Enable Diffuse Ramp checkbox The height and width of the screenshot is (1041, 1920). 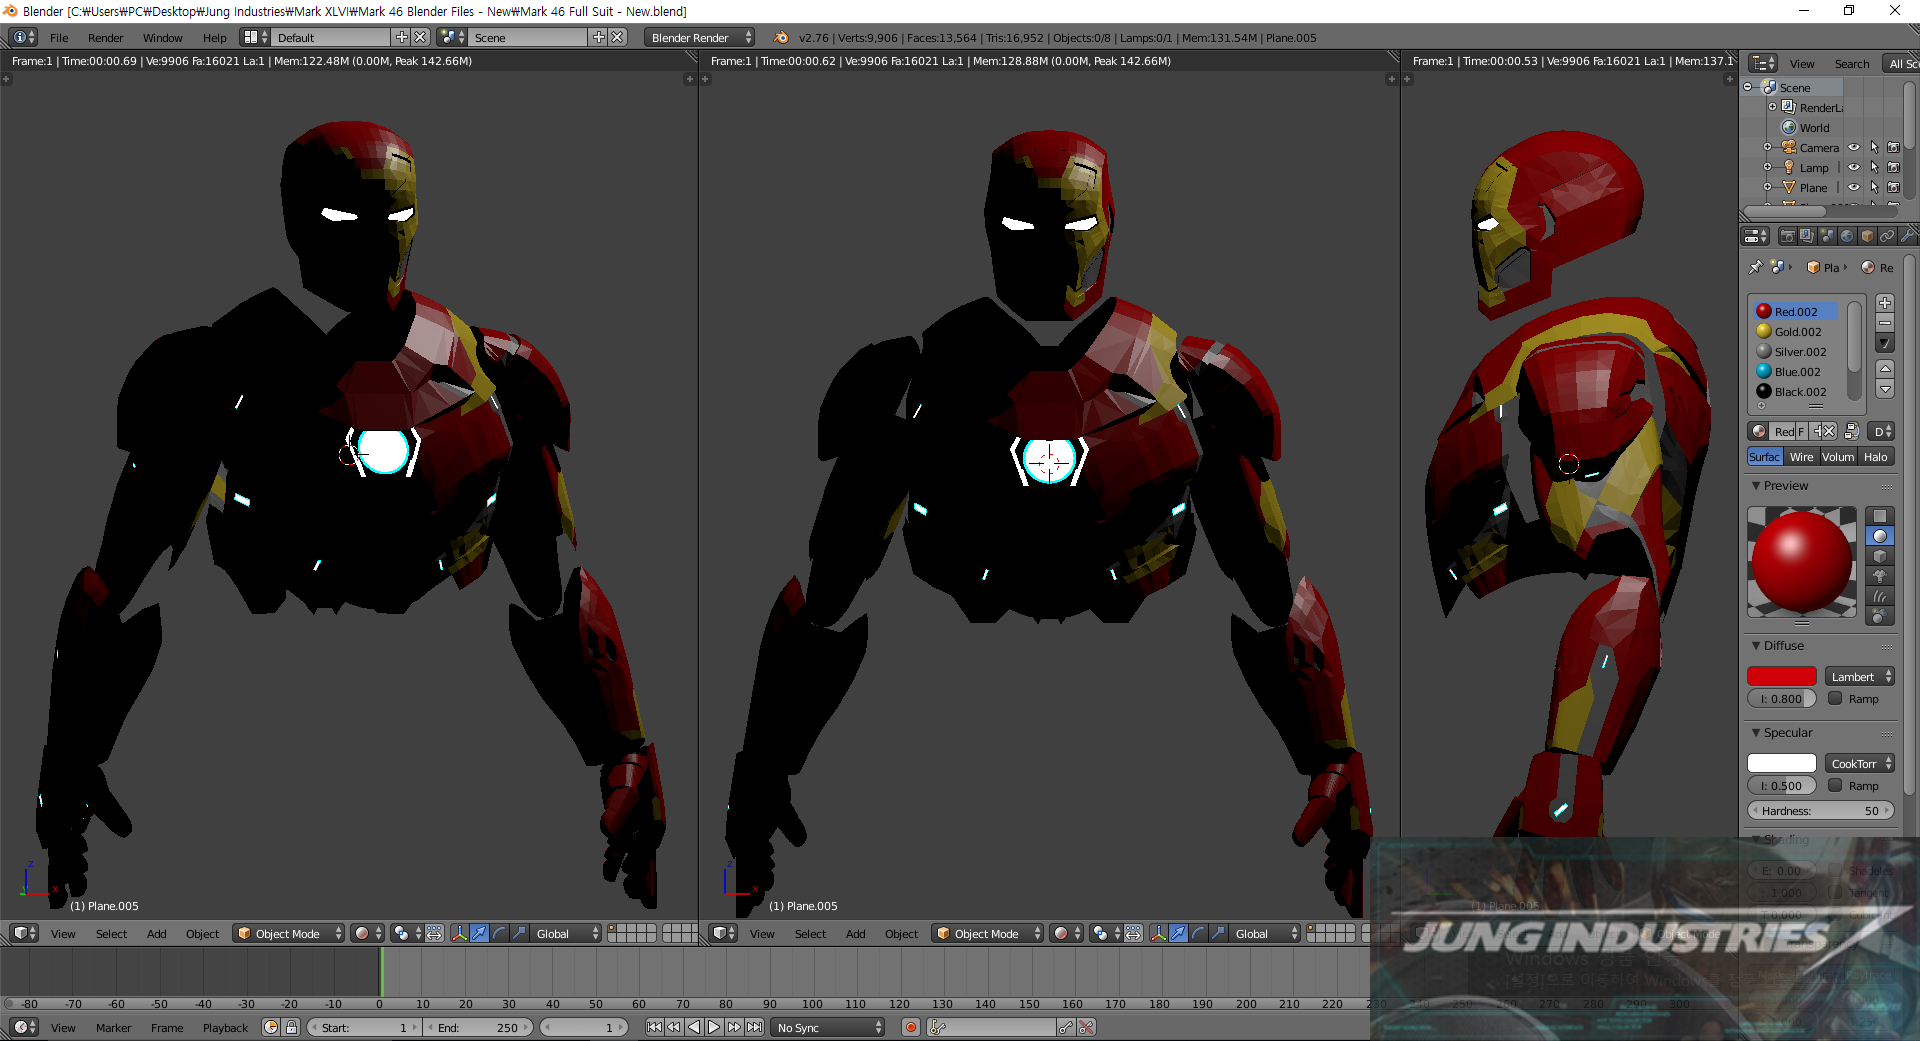1835,698
